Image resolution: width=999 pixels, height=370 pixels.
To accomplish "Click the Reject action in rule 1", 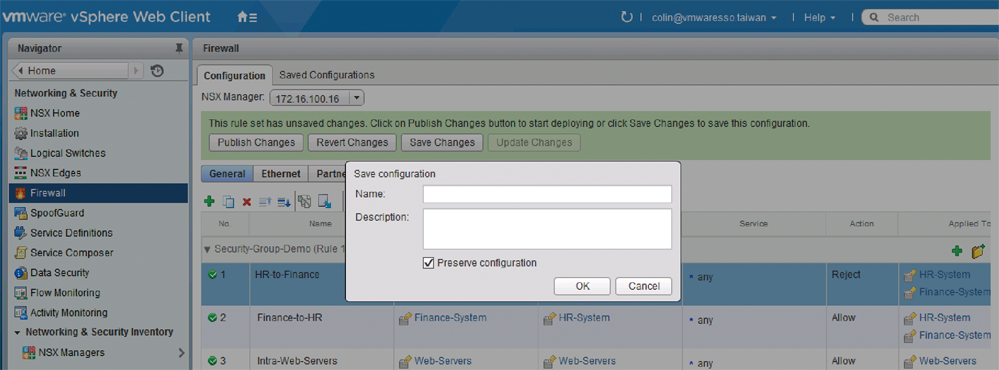I will [846, 274].
